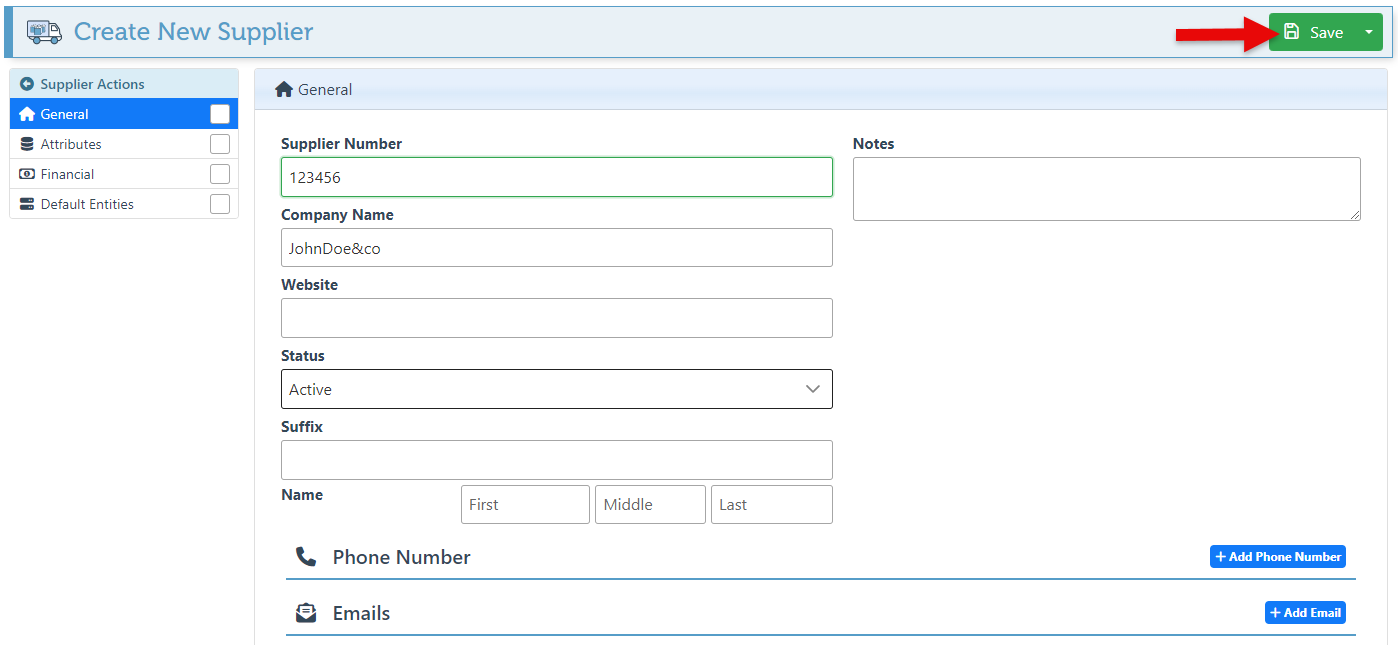Click the server icon by Default Entities
The image size is (1398, 645).
[27, 204]
